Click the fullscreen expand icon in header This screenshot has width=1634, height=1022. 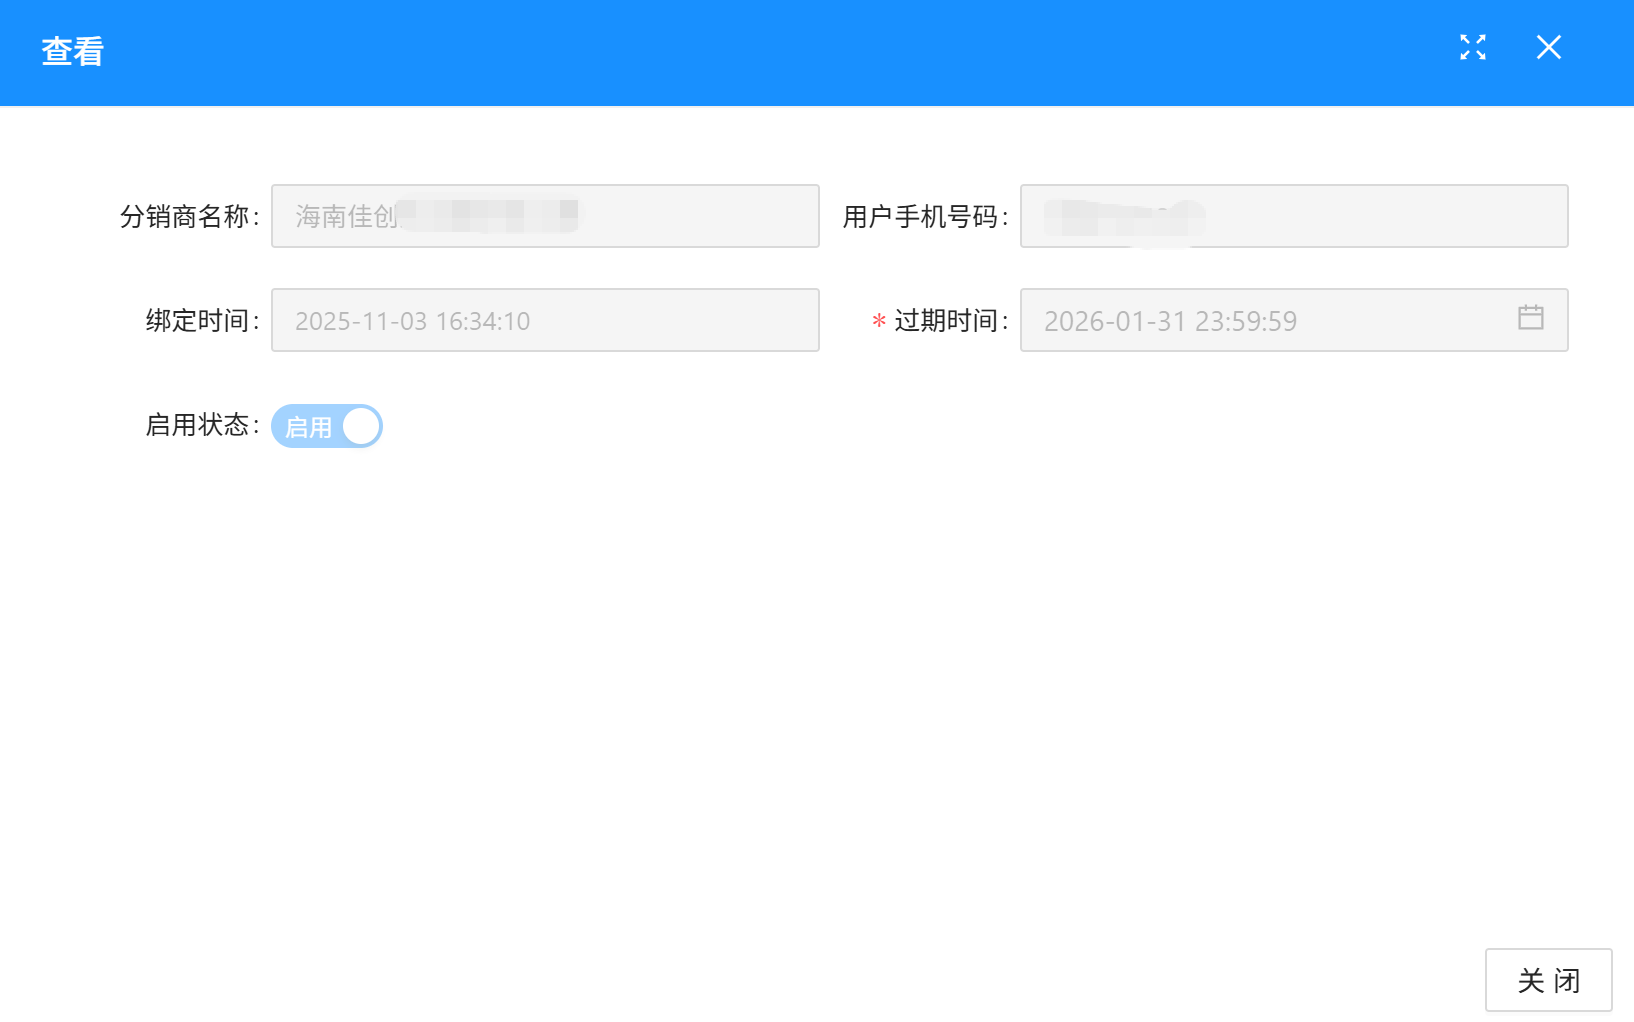click(1472, 47)
